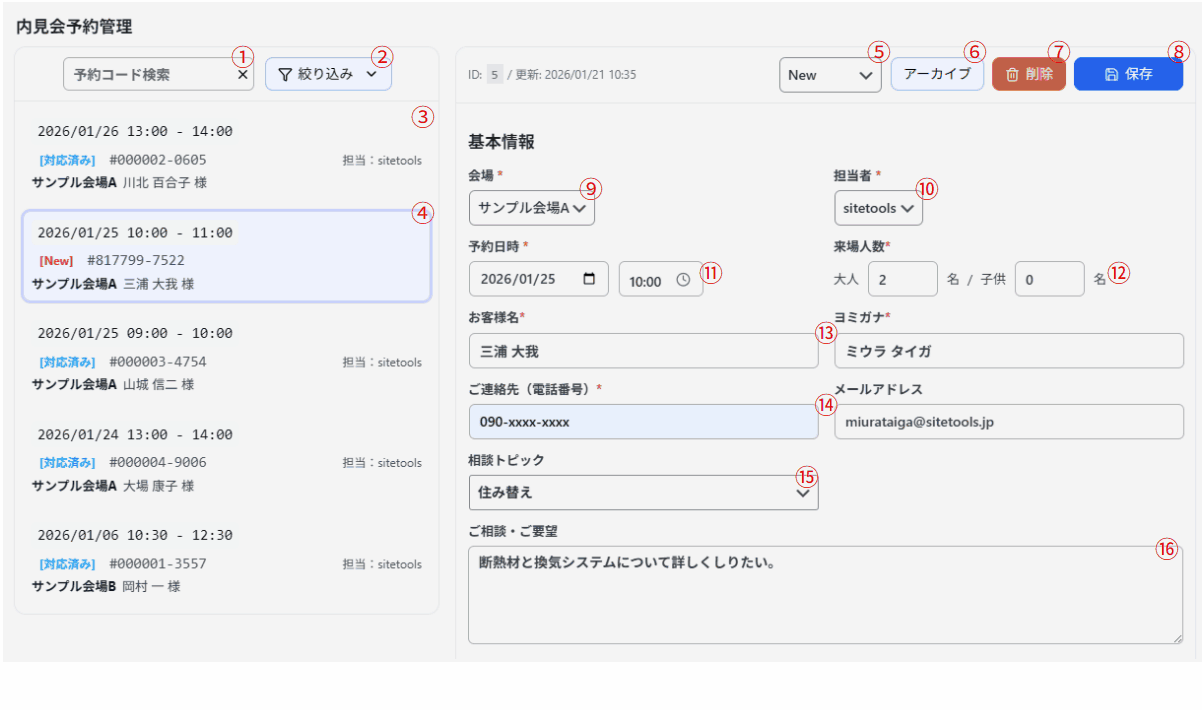The image size is (1202, 710).
Task: Click サンプル会場B on the 岡村 一 row
Action: [74, 586]
